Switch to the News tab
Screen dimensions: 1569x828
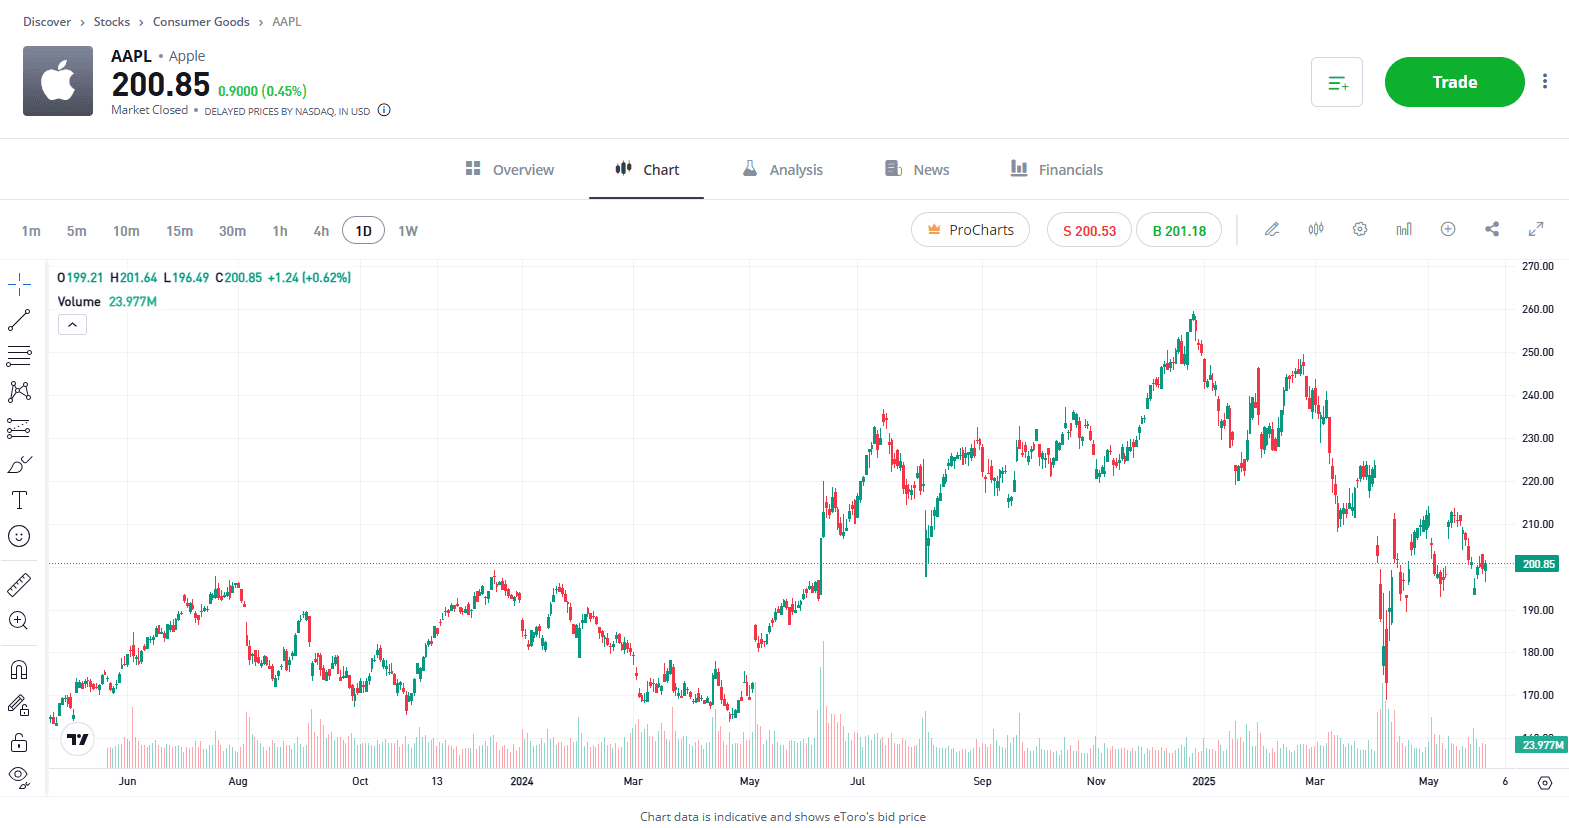point(917,169)
